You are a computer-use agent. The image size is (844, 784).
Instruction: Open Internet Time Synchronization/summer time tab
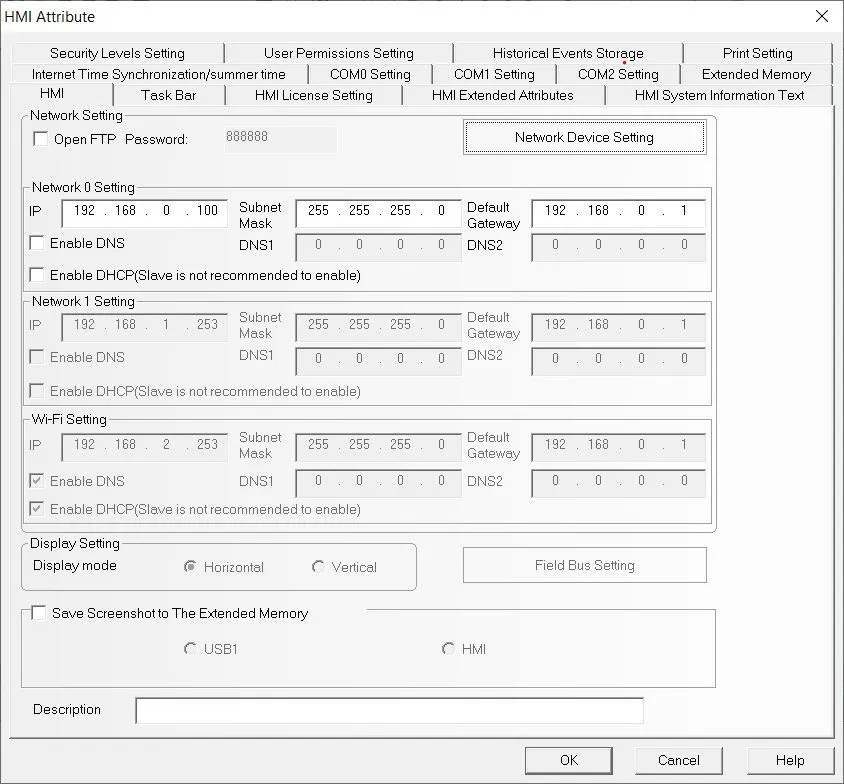[159, 74]
